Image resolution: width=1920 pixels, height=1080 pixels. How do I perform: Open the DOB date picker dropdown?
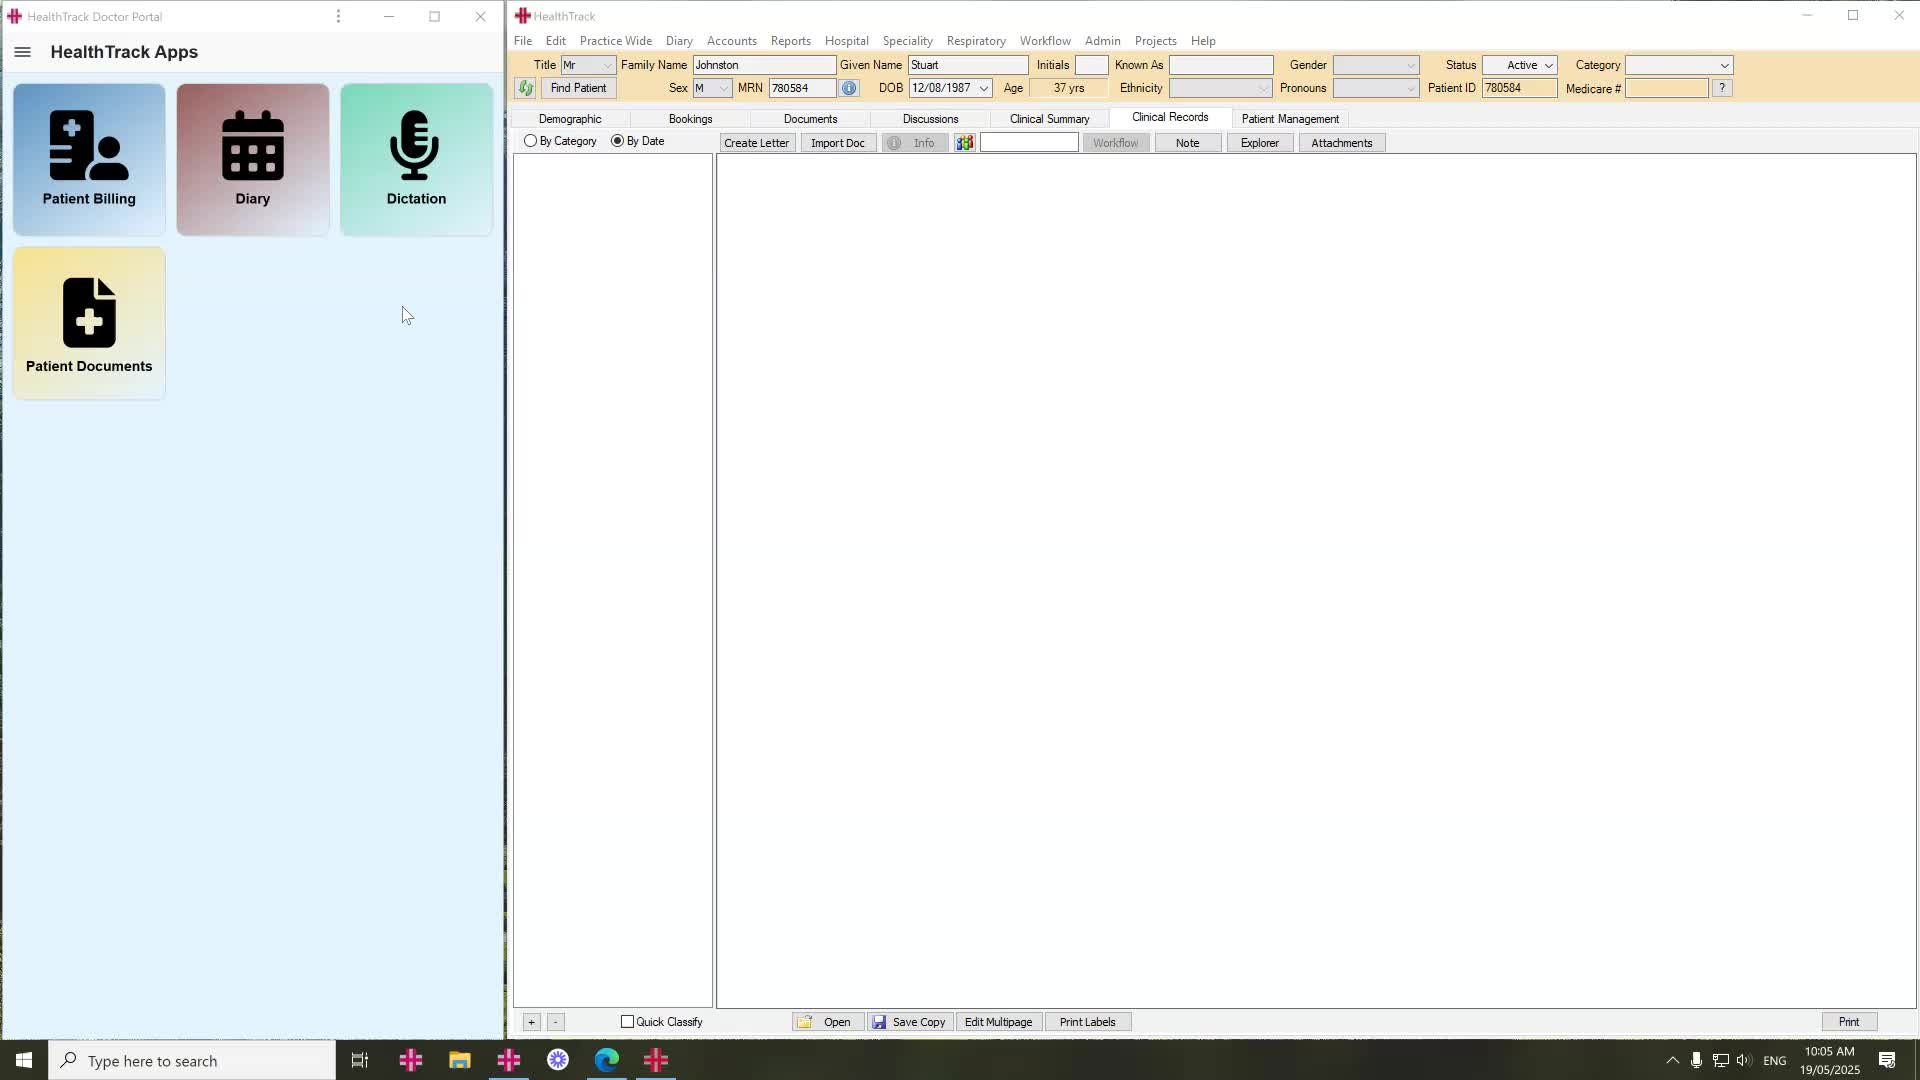(x=983, y=88)
